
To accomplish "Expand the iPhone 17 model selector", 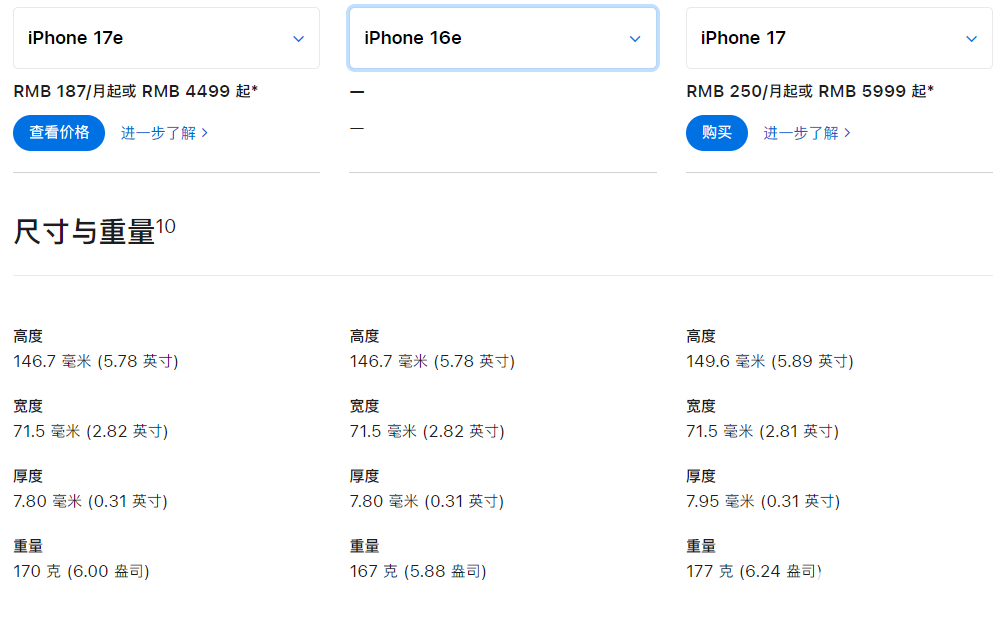I will pyautogui.click(x=839, y=38).
